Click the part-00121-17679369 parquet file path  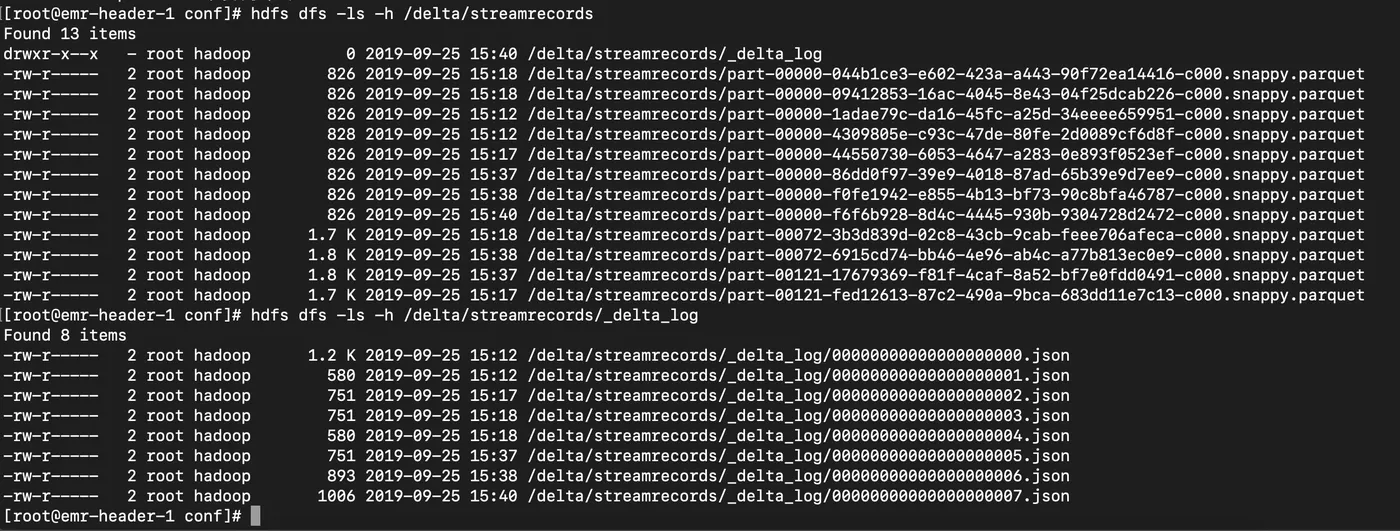946,275
